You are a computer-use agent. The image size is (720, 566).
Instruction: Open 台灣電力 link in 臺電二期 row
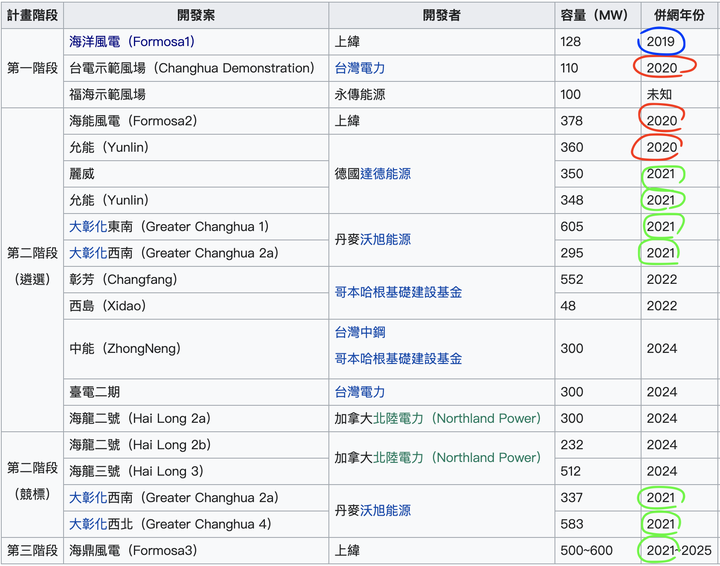pos(360,392)
